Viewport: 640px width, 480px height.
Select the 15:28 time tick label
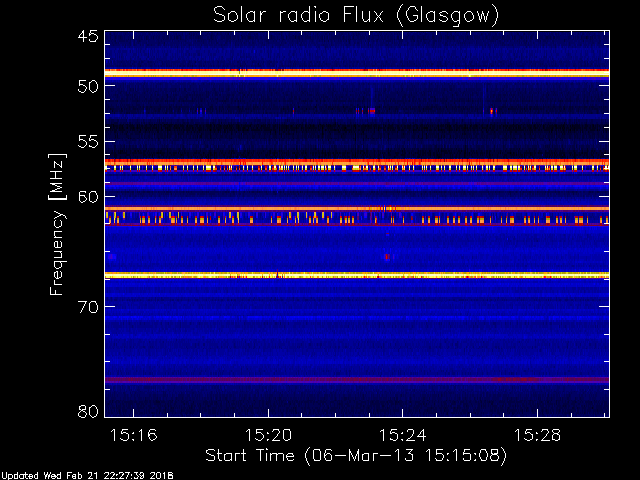(x=537, y=435)
